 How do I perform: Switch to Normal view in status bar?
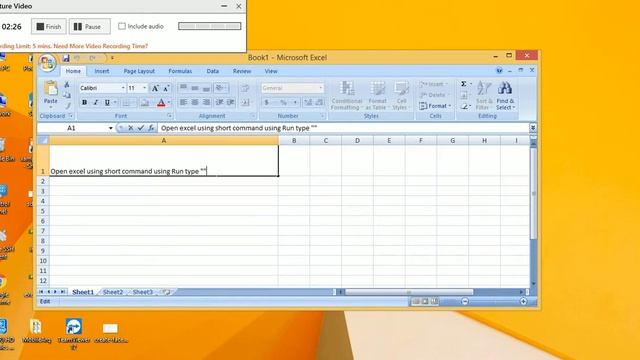[416, 301]
